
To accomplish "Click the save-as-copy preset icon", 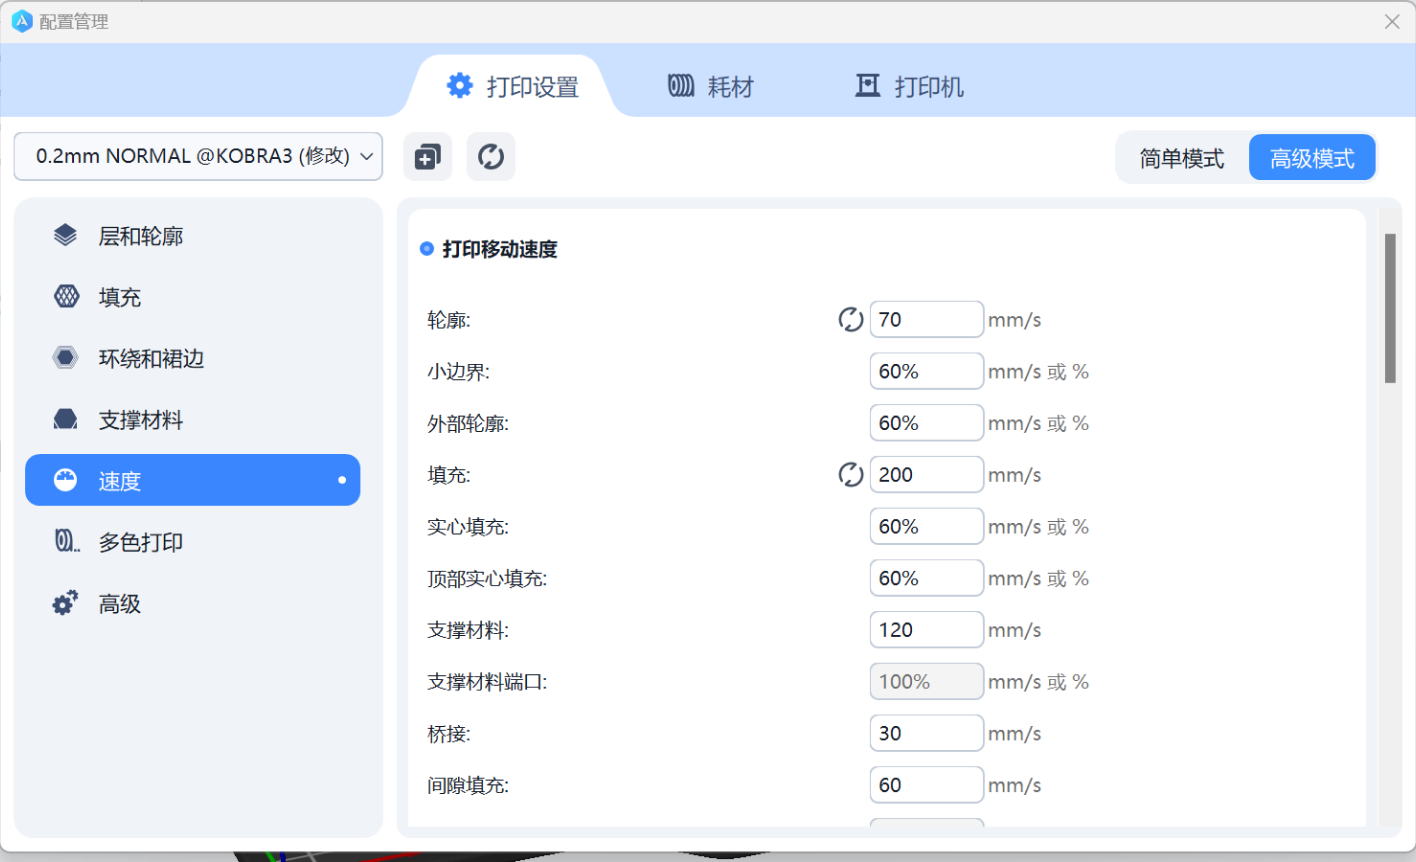I will point(427,157).
